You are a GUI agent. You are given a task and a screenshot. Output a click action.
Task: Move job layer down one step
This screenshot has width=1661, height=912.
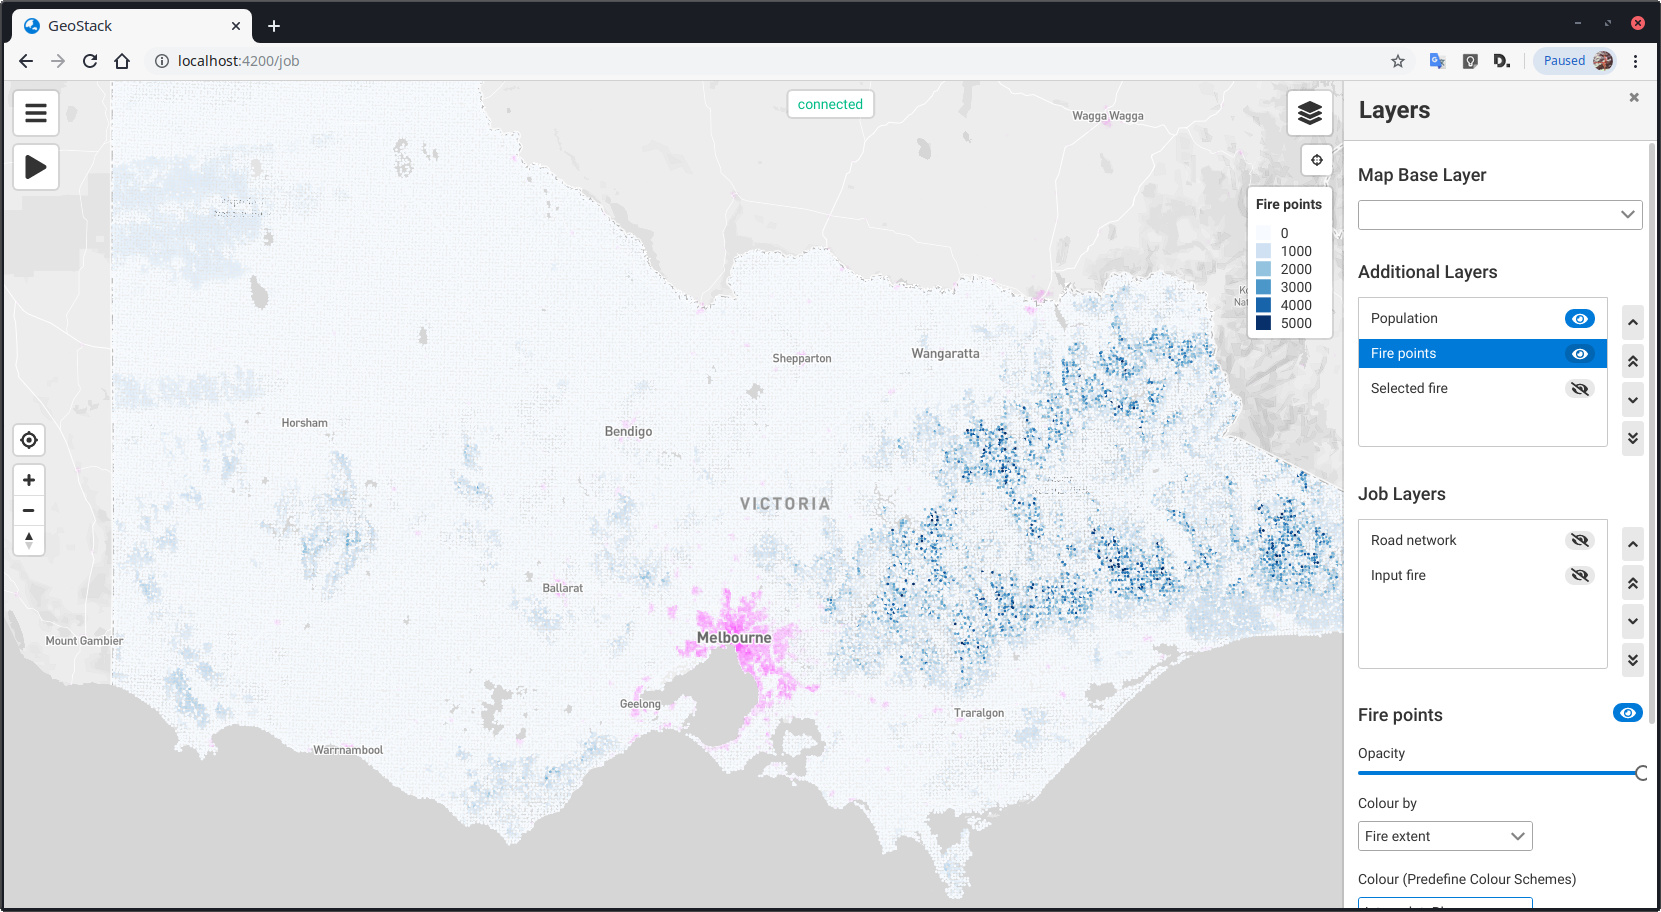tap(1633, 621)
